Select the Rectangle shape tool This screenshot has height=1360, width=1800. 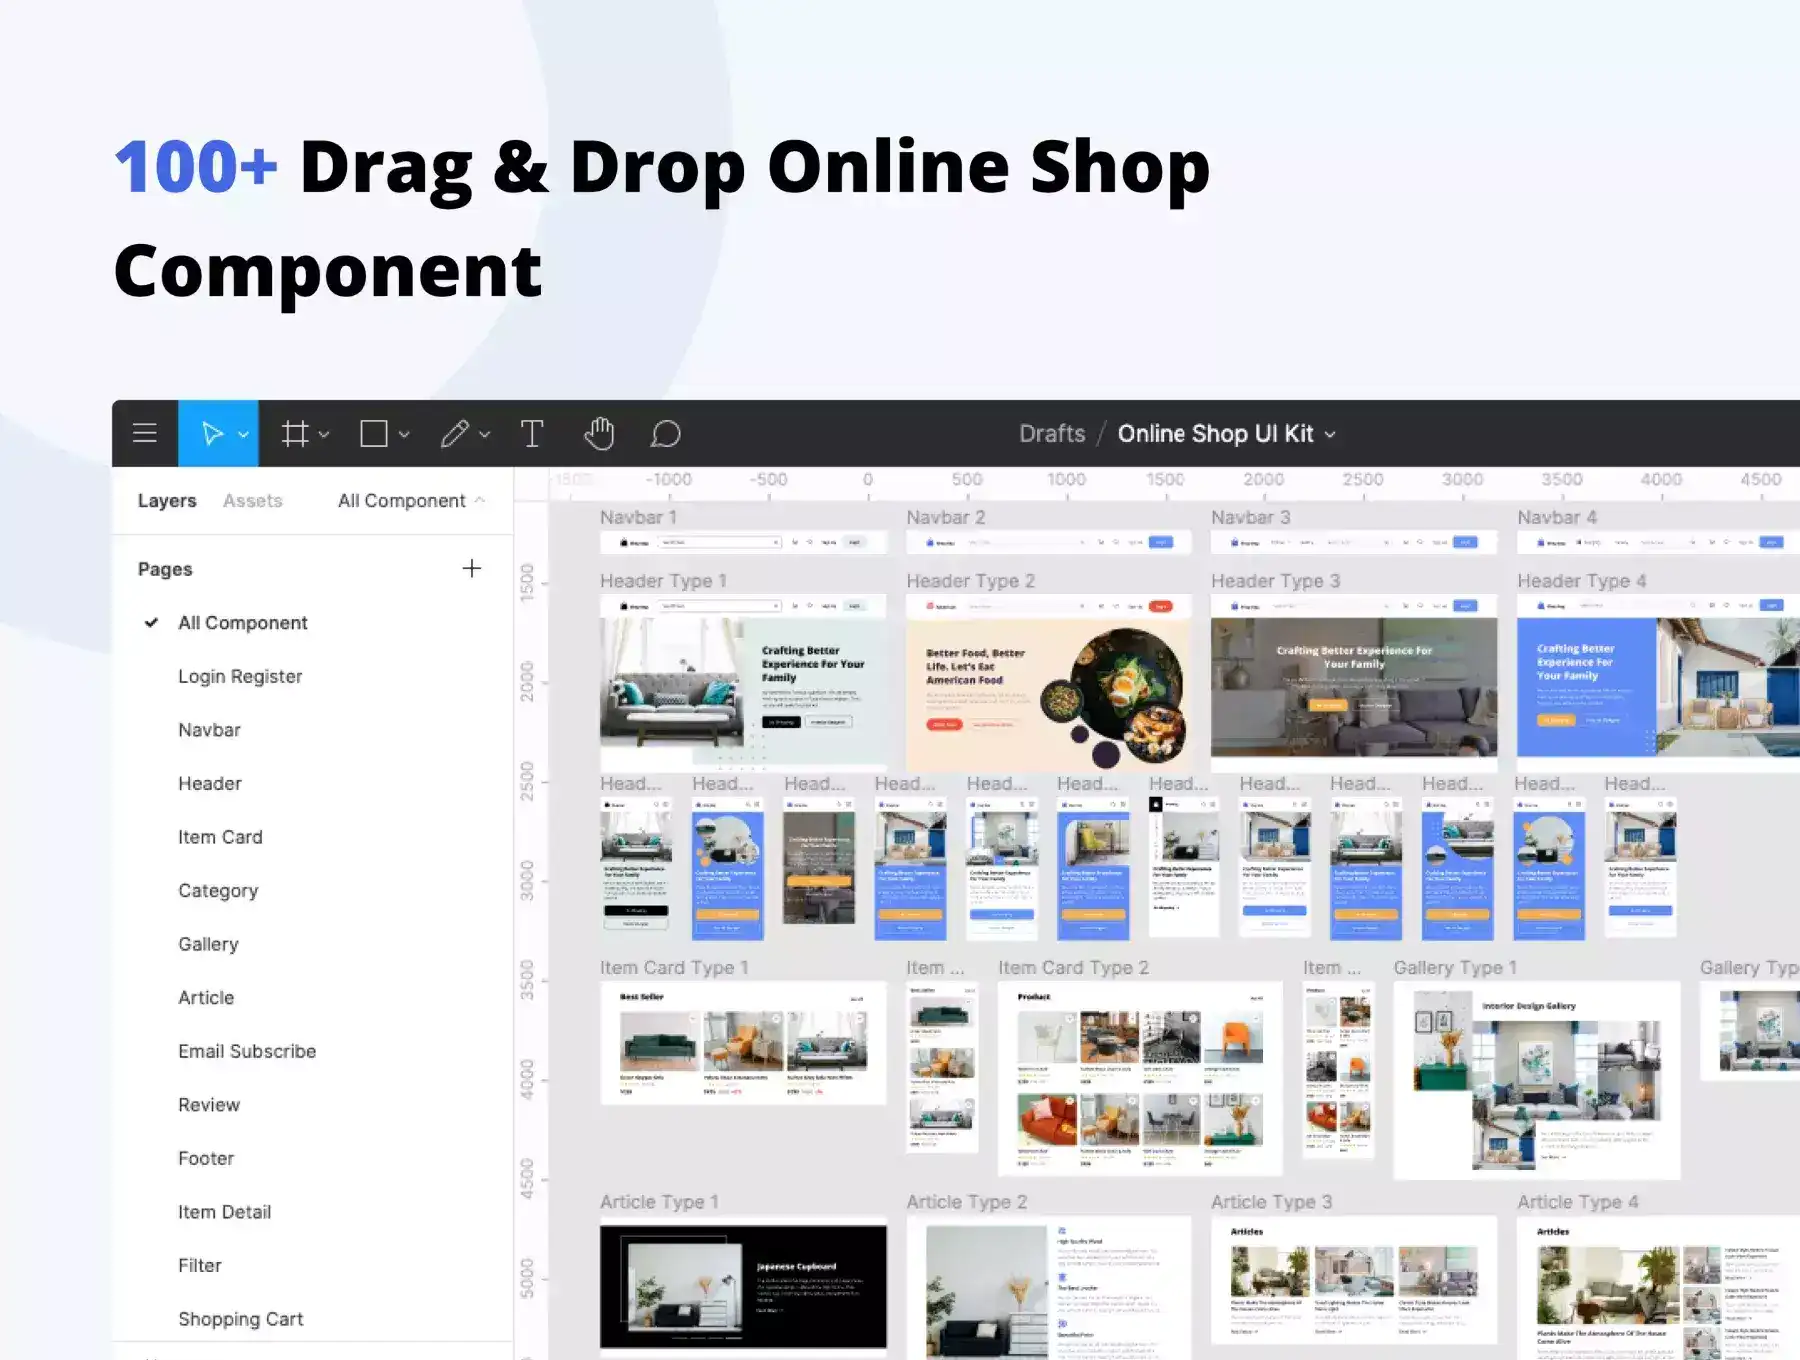click(x=374, y=433)
